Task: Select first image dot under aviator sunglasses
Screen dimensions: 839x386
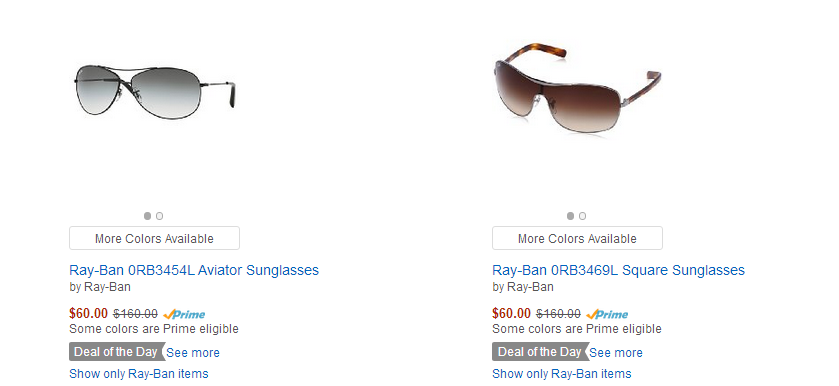Action: (147, 216)
